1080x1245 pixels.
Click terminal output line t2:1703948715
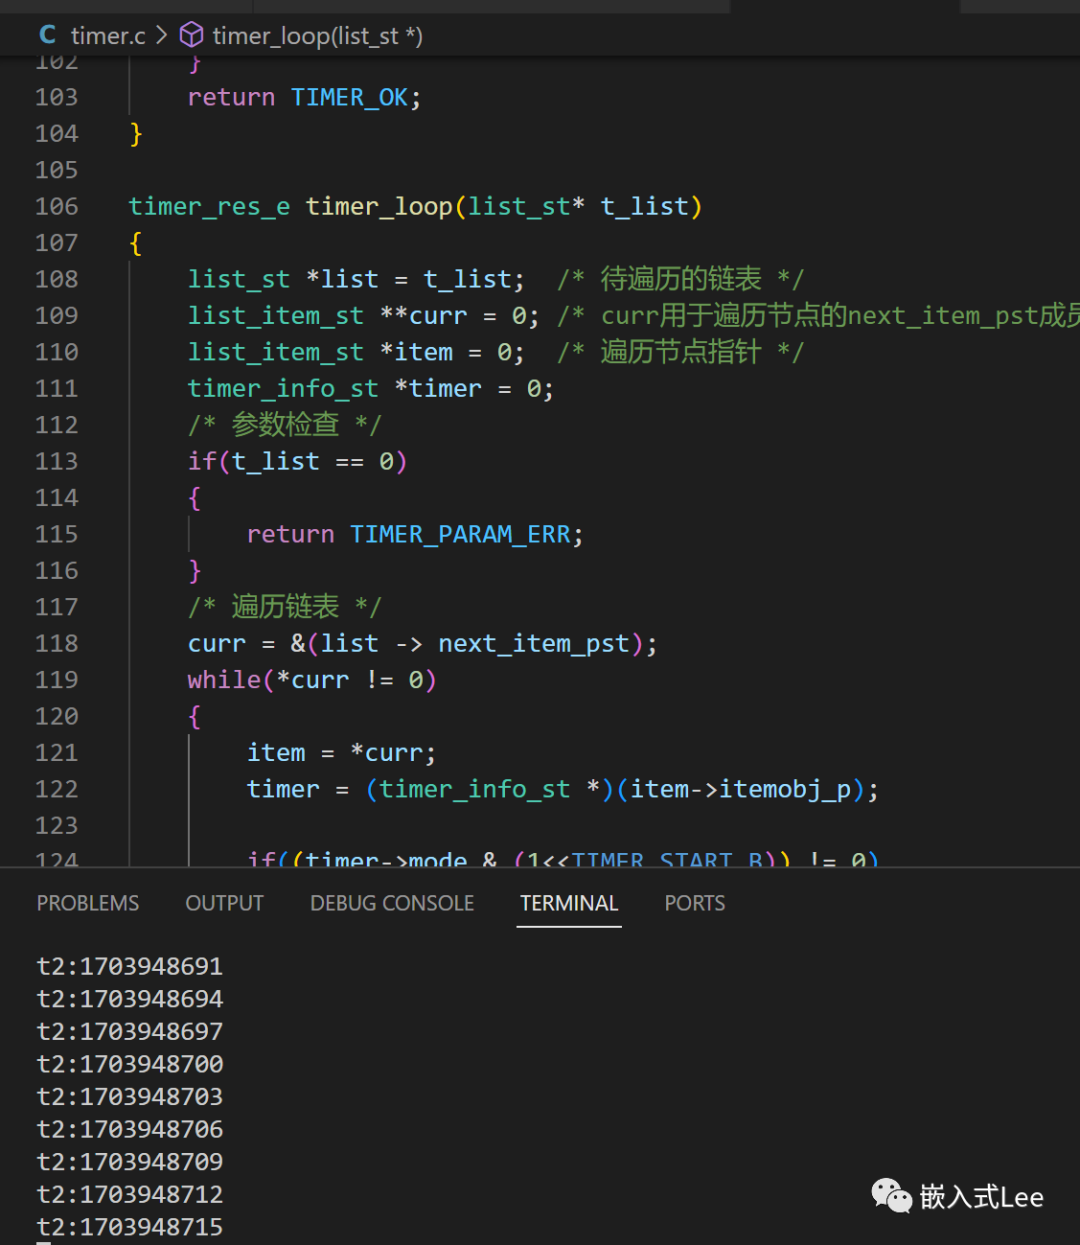pos(130,1227)
